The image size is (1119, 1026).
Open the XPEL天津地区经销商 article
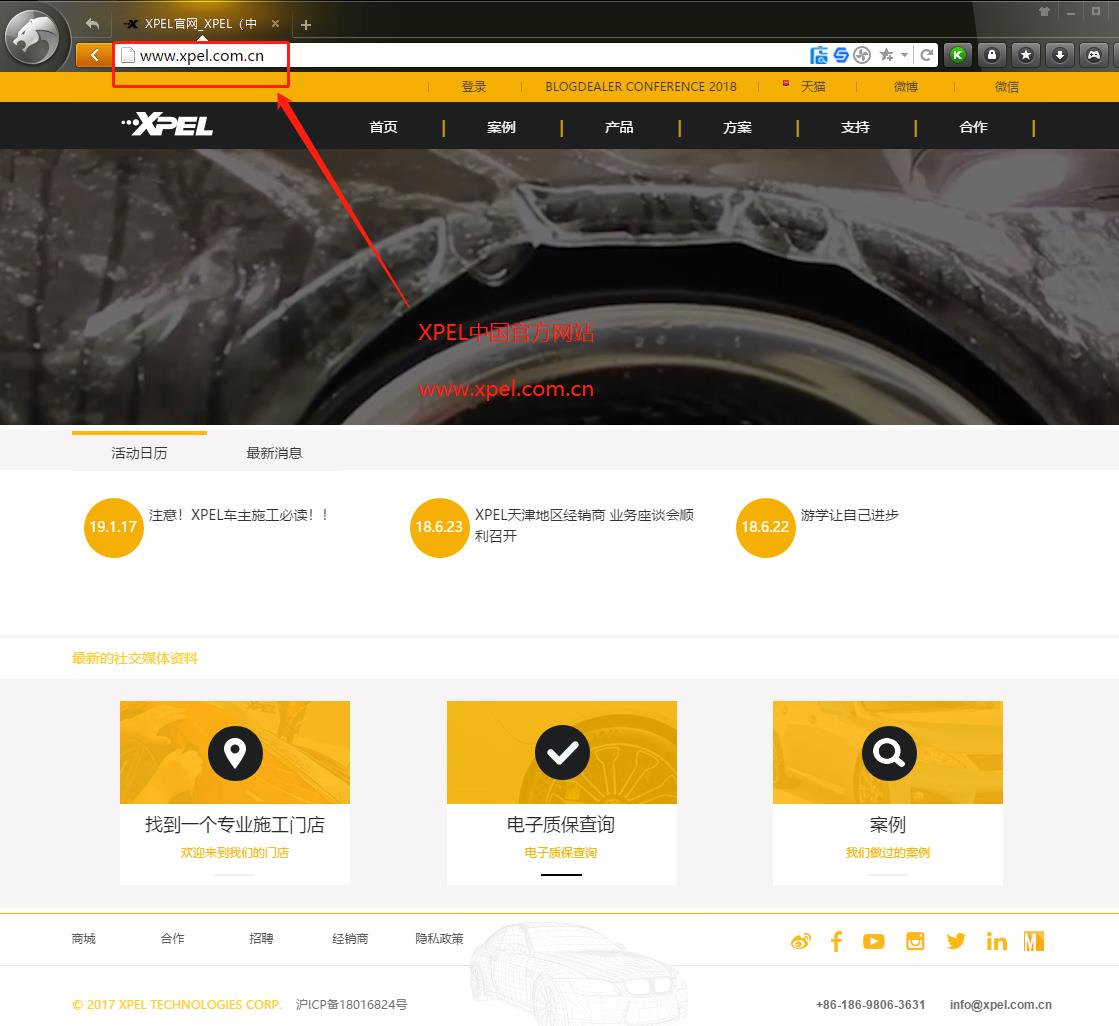(x=584, y=525)
